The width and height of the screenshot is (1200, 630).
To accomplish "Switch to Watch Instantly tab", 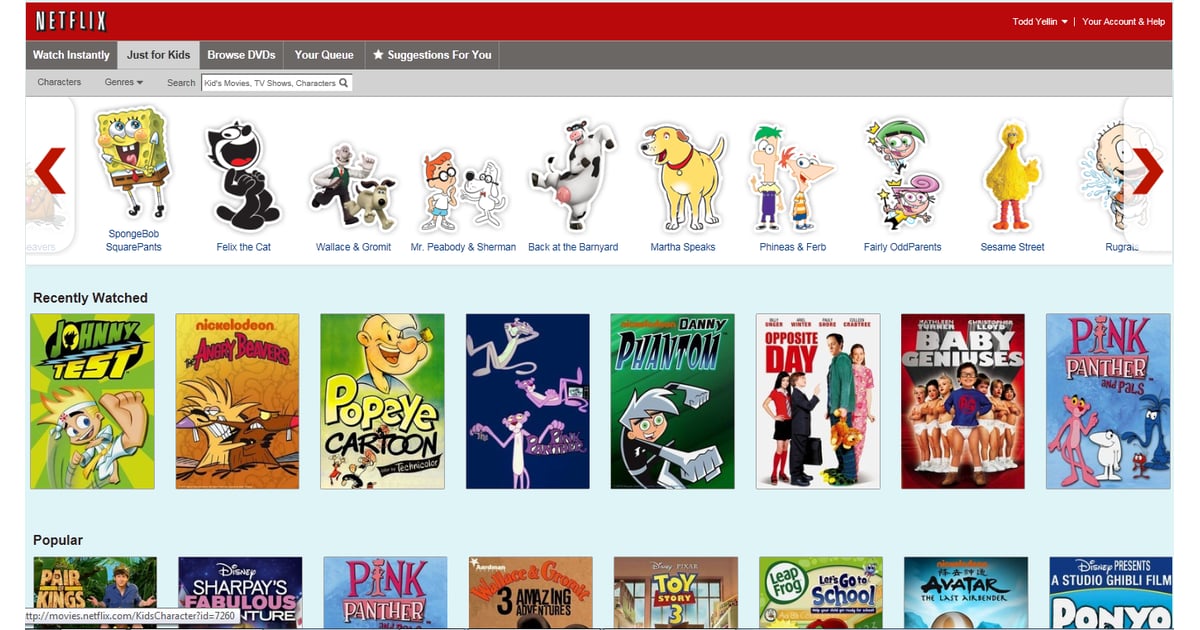I will coord(71,55).
